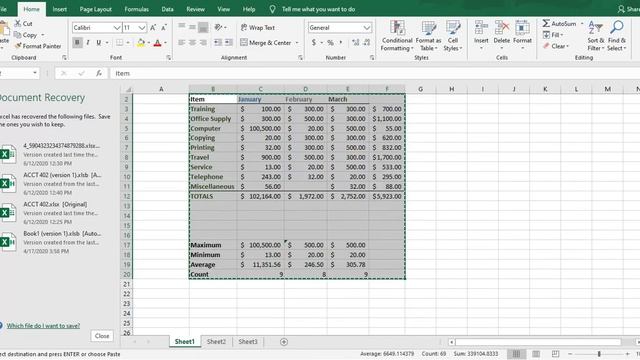Open the Review ribbon tab

196,9
